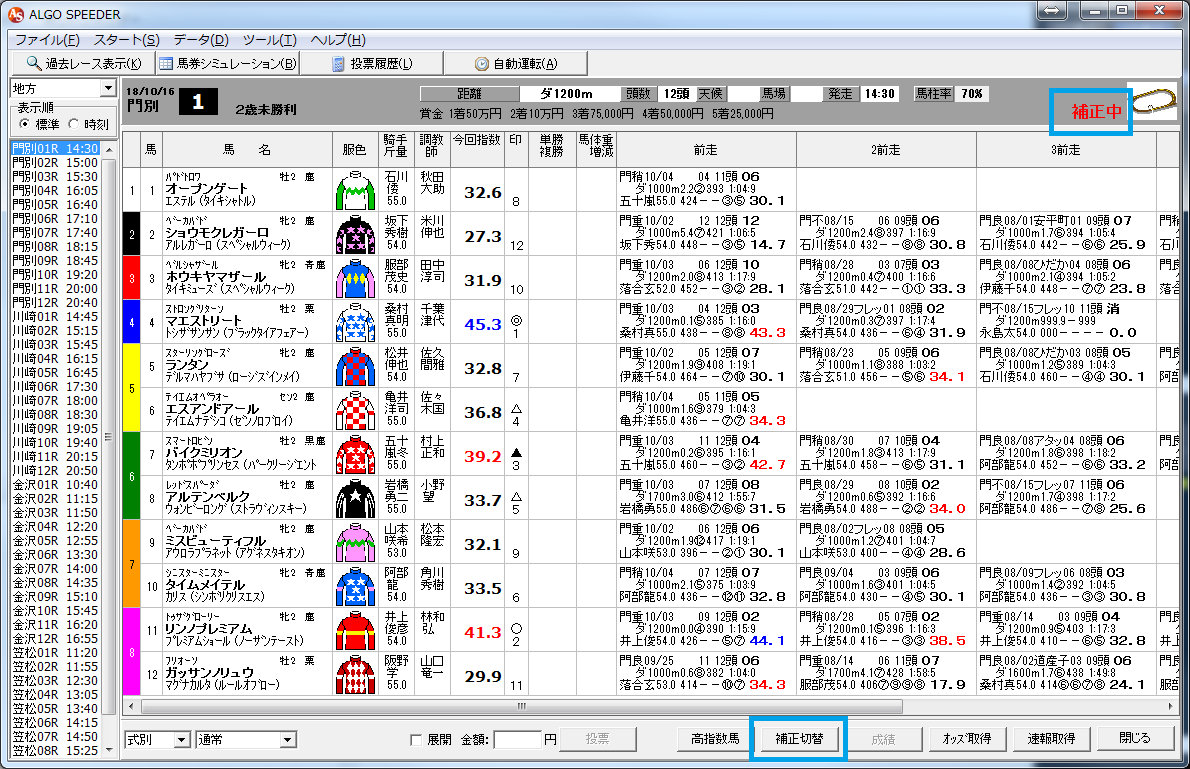1190x769 pixels.
Task: Click the ALGO SPEEDER app icon in title bar
Action: [15, 14]
